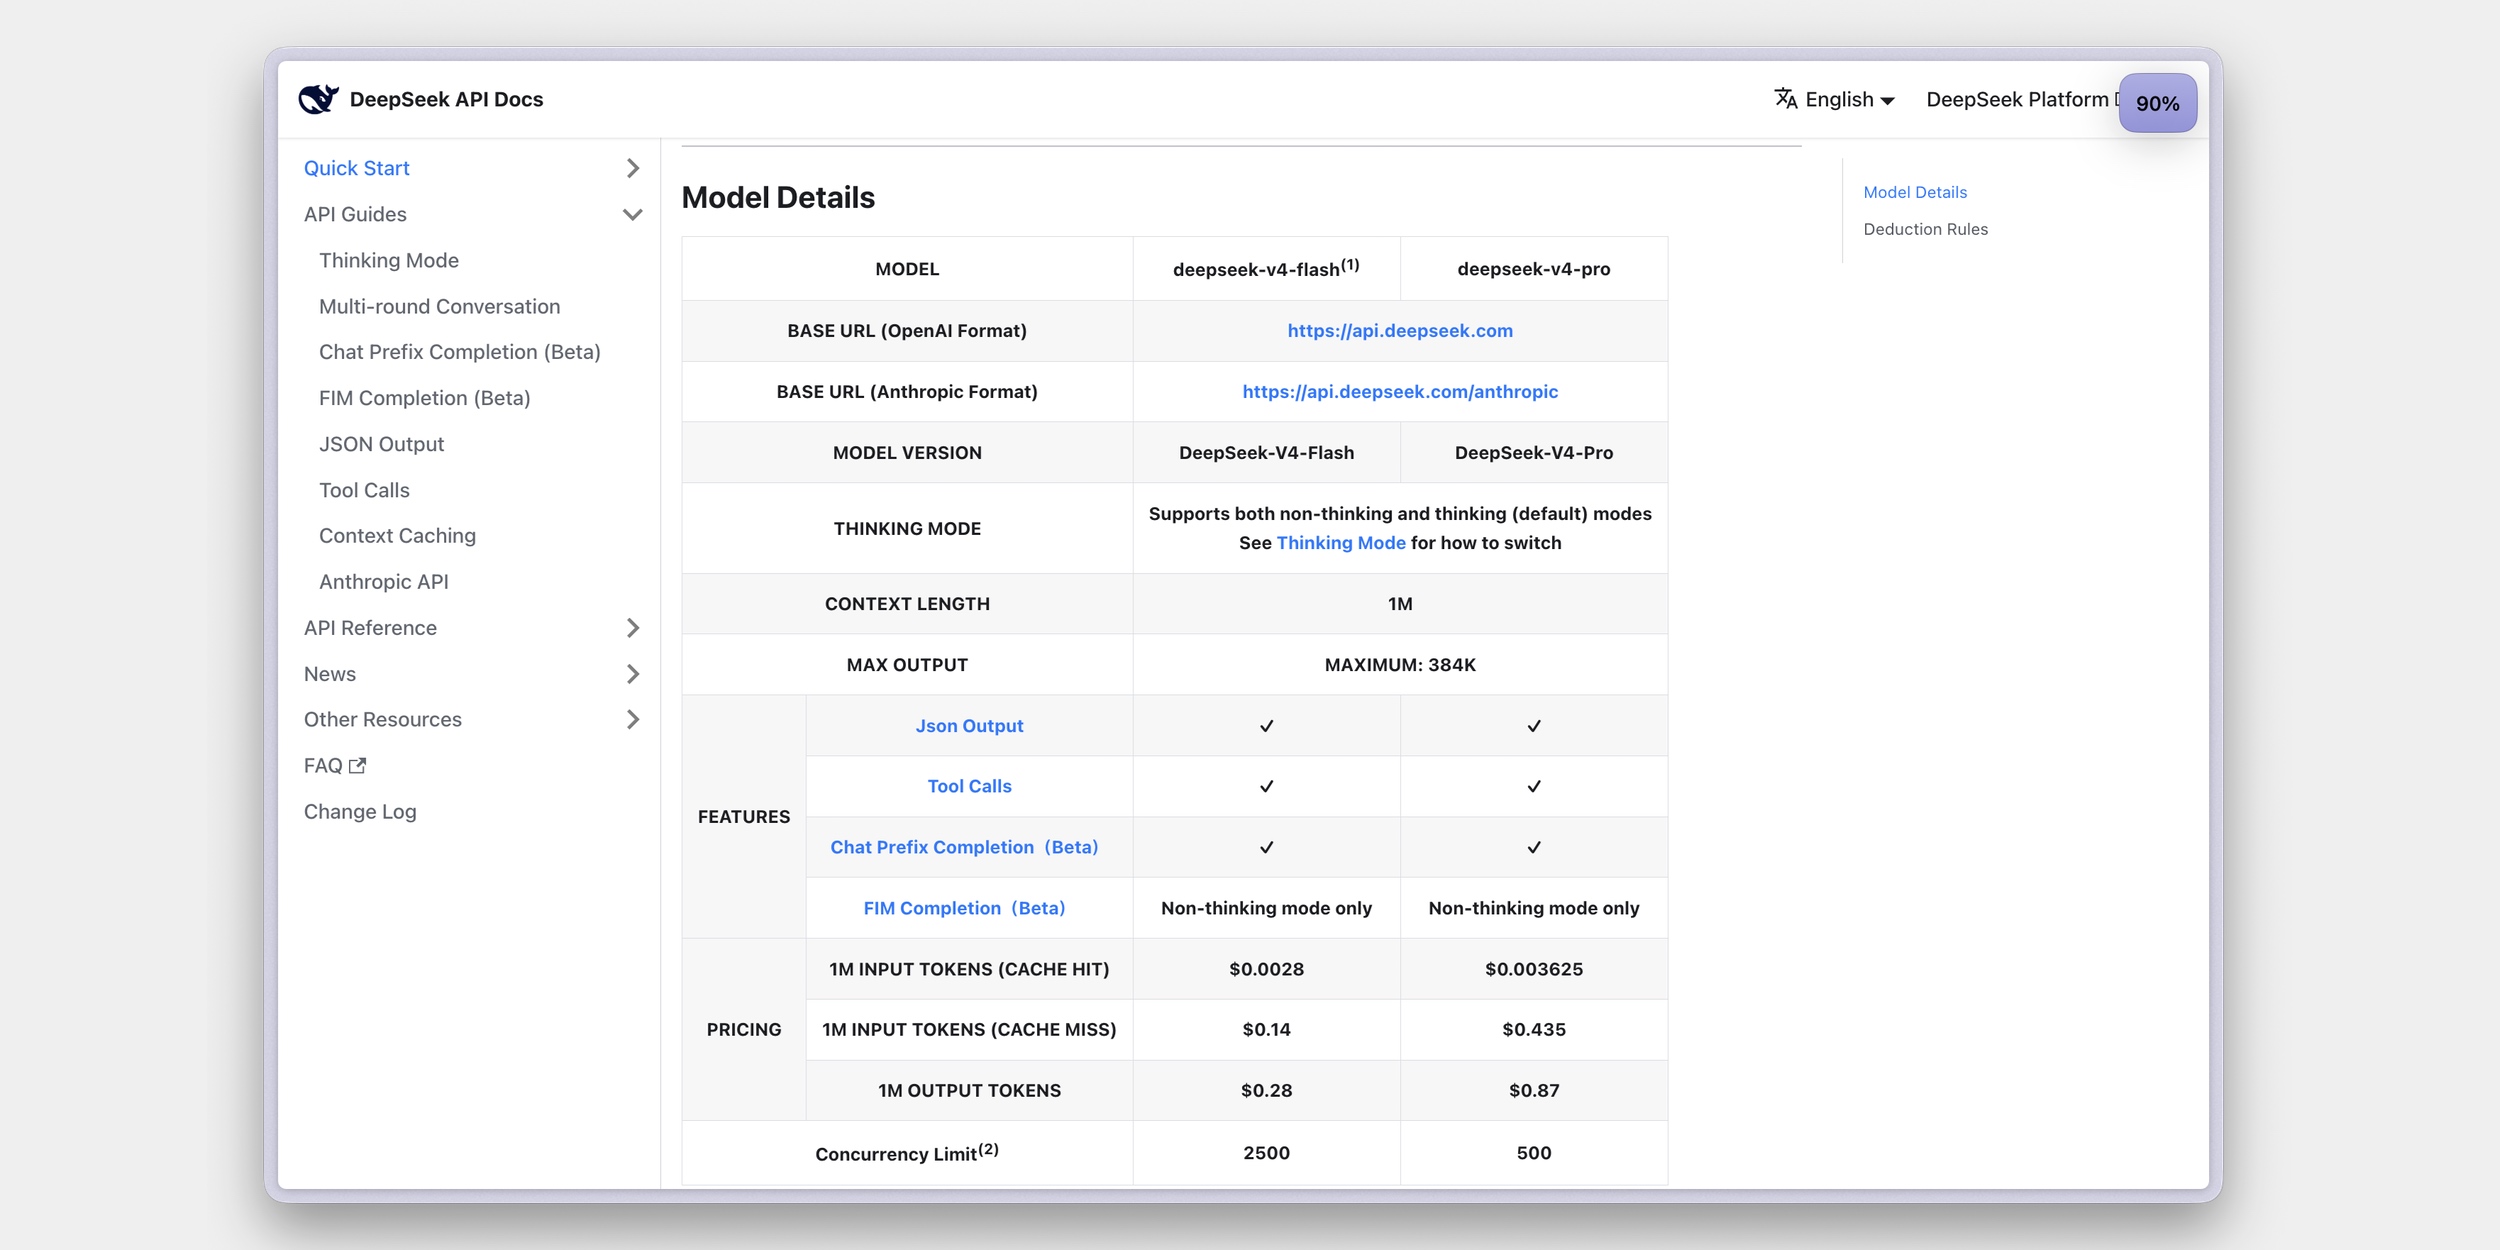The width and height of the screenshot is (2500, 1250).
Task: Open the Json Output feature link
Action: tap(969, 726)
